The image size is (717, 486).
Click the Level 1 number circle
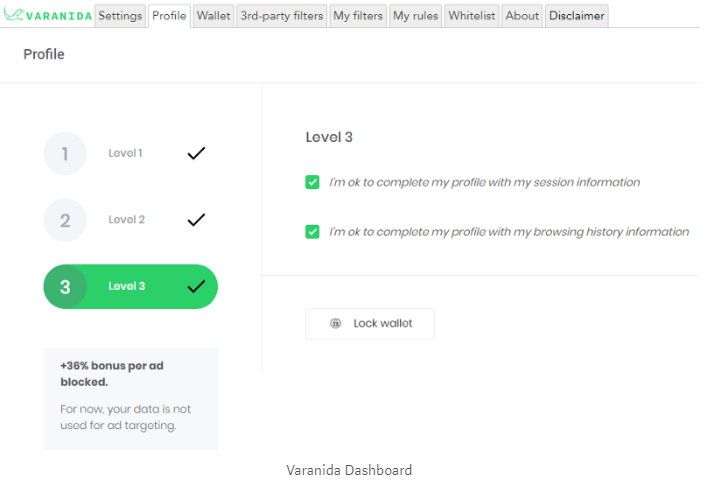click(65, 154)
